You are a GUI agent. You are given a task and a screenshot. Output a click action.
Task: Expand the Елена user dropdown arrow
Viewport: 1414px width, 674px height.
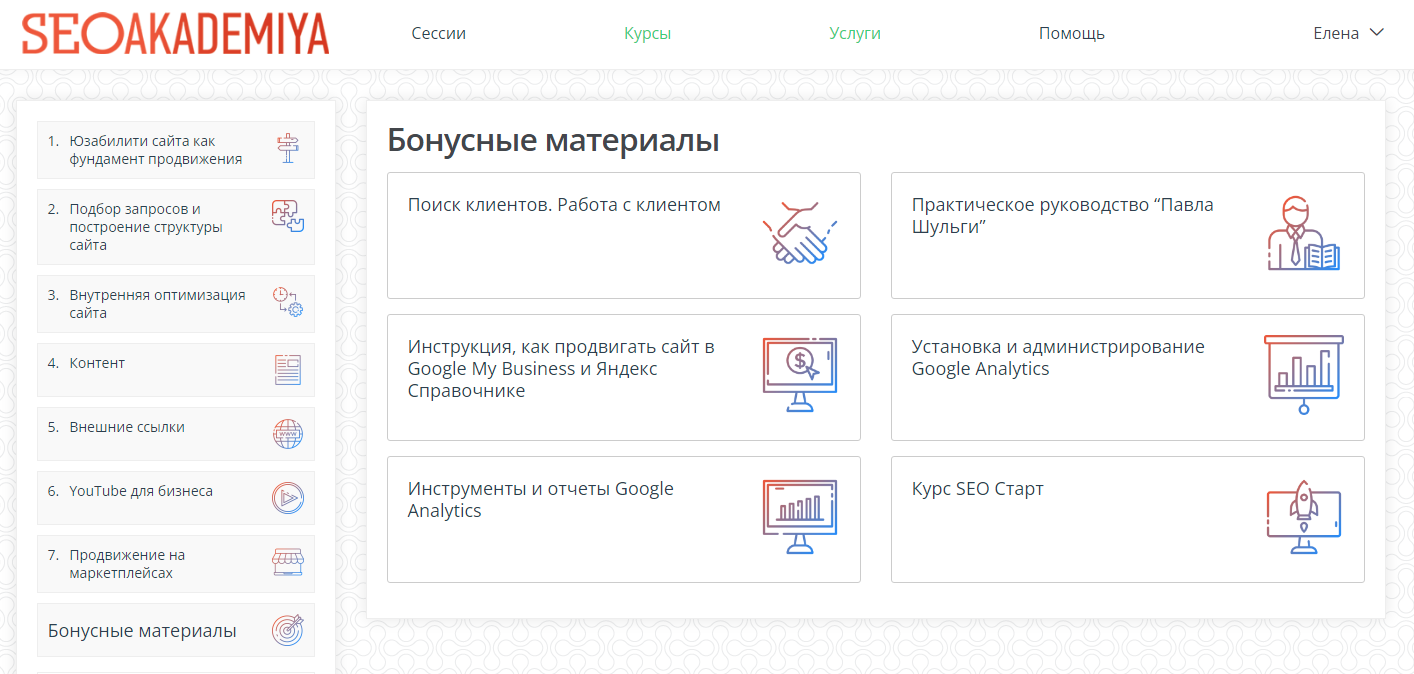coord(1376,32)
